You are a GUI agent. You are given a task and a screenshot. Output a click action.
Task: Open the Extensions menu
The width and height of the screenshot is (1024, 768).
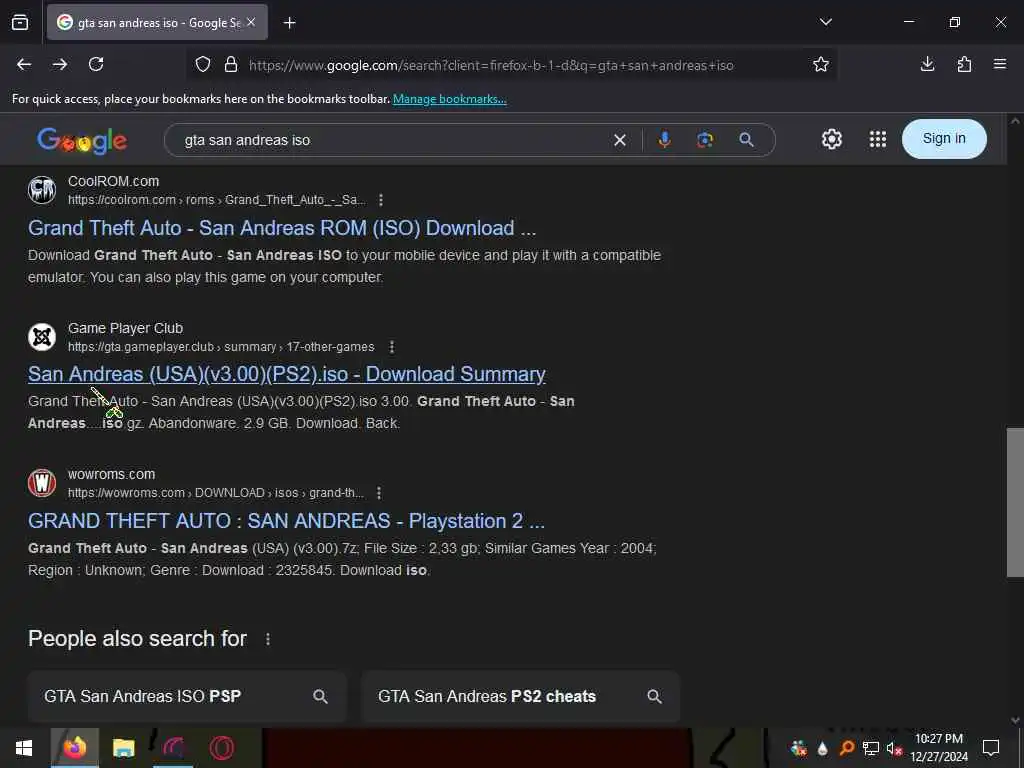[x=964, y=64]
